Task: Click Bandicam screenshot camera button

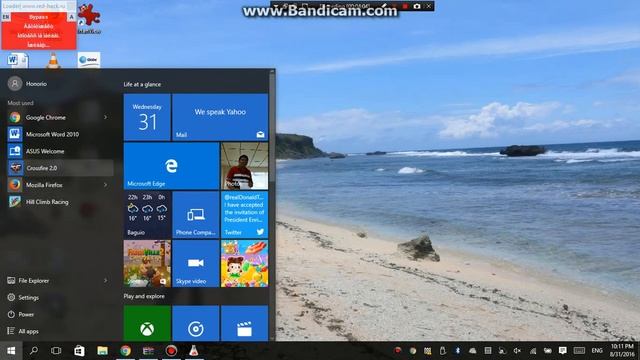Action: pyautogui.click(x=417, y=6)
